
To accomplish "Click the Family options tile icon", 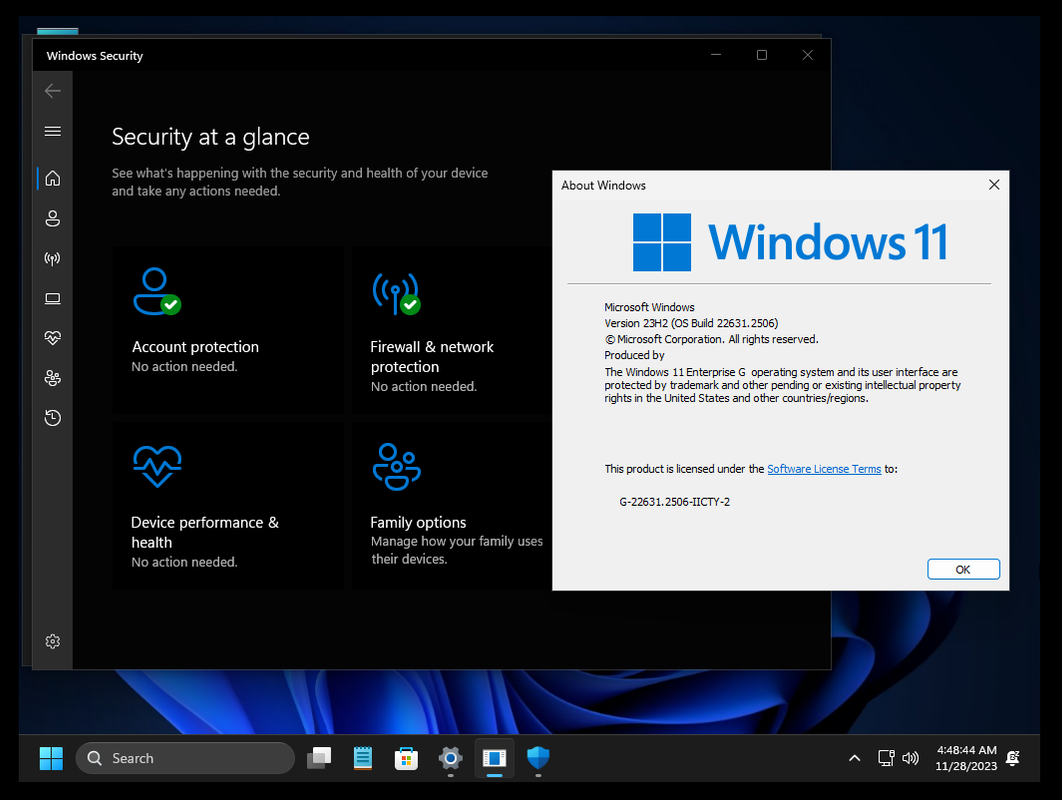I will (396, 467).
